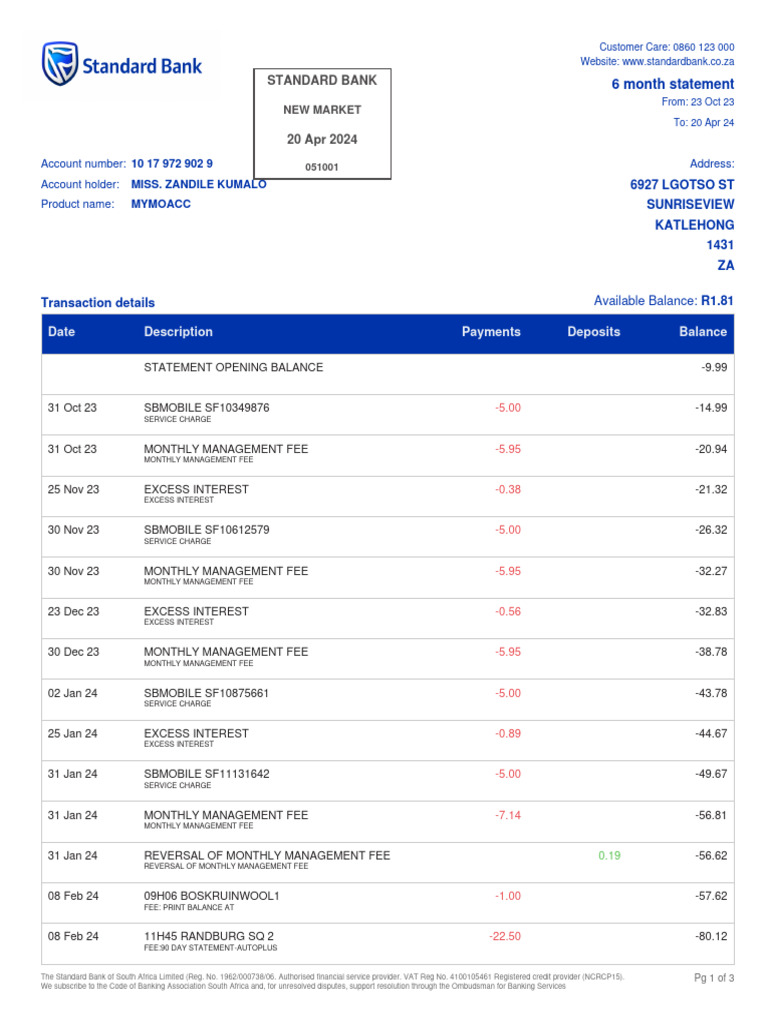768x1024 pixels.
Task: Select the Customer Care phone number text
Action: 703,47
